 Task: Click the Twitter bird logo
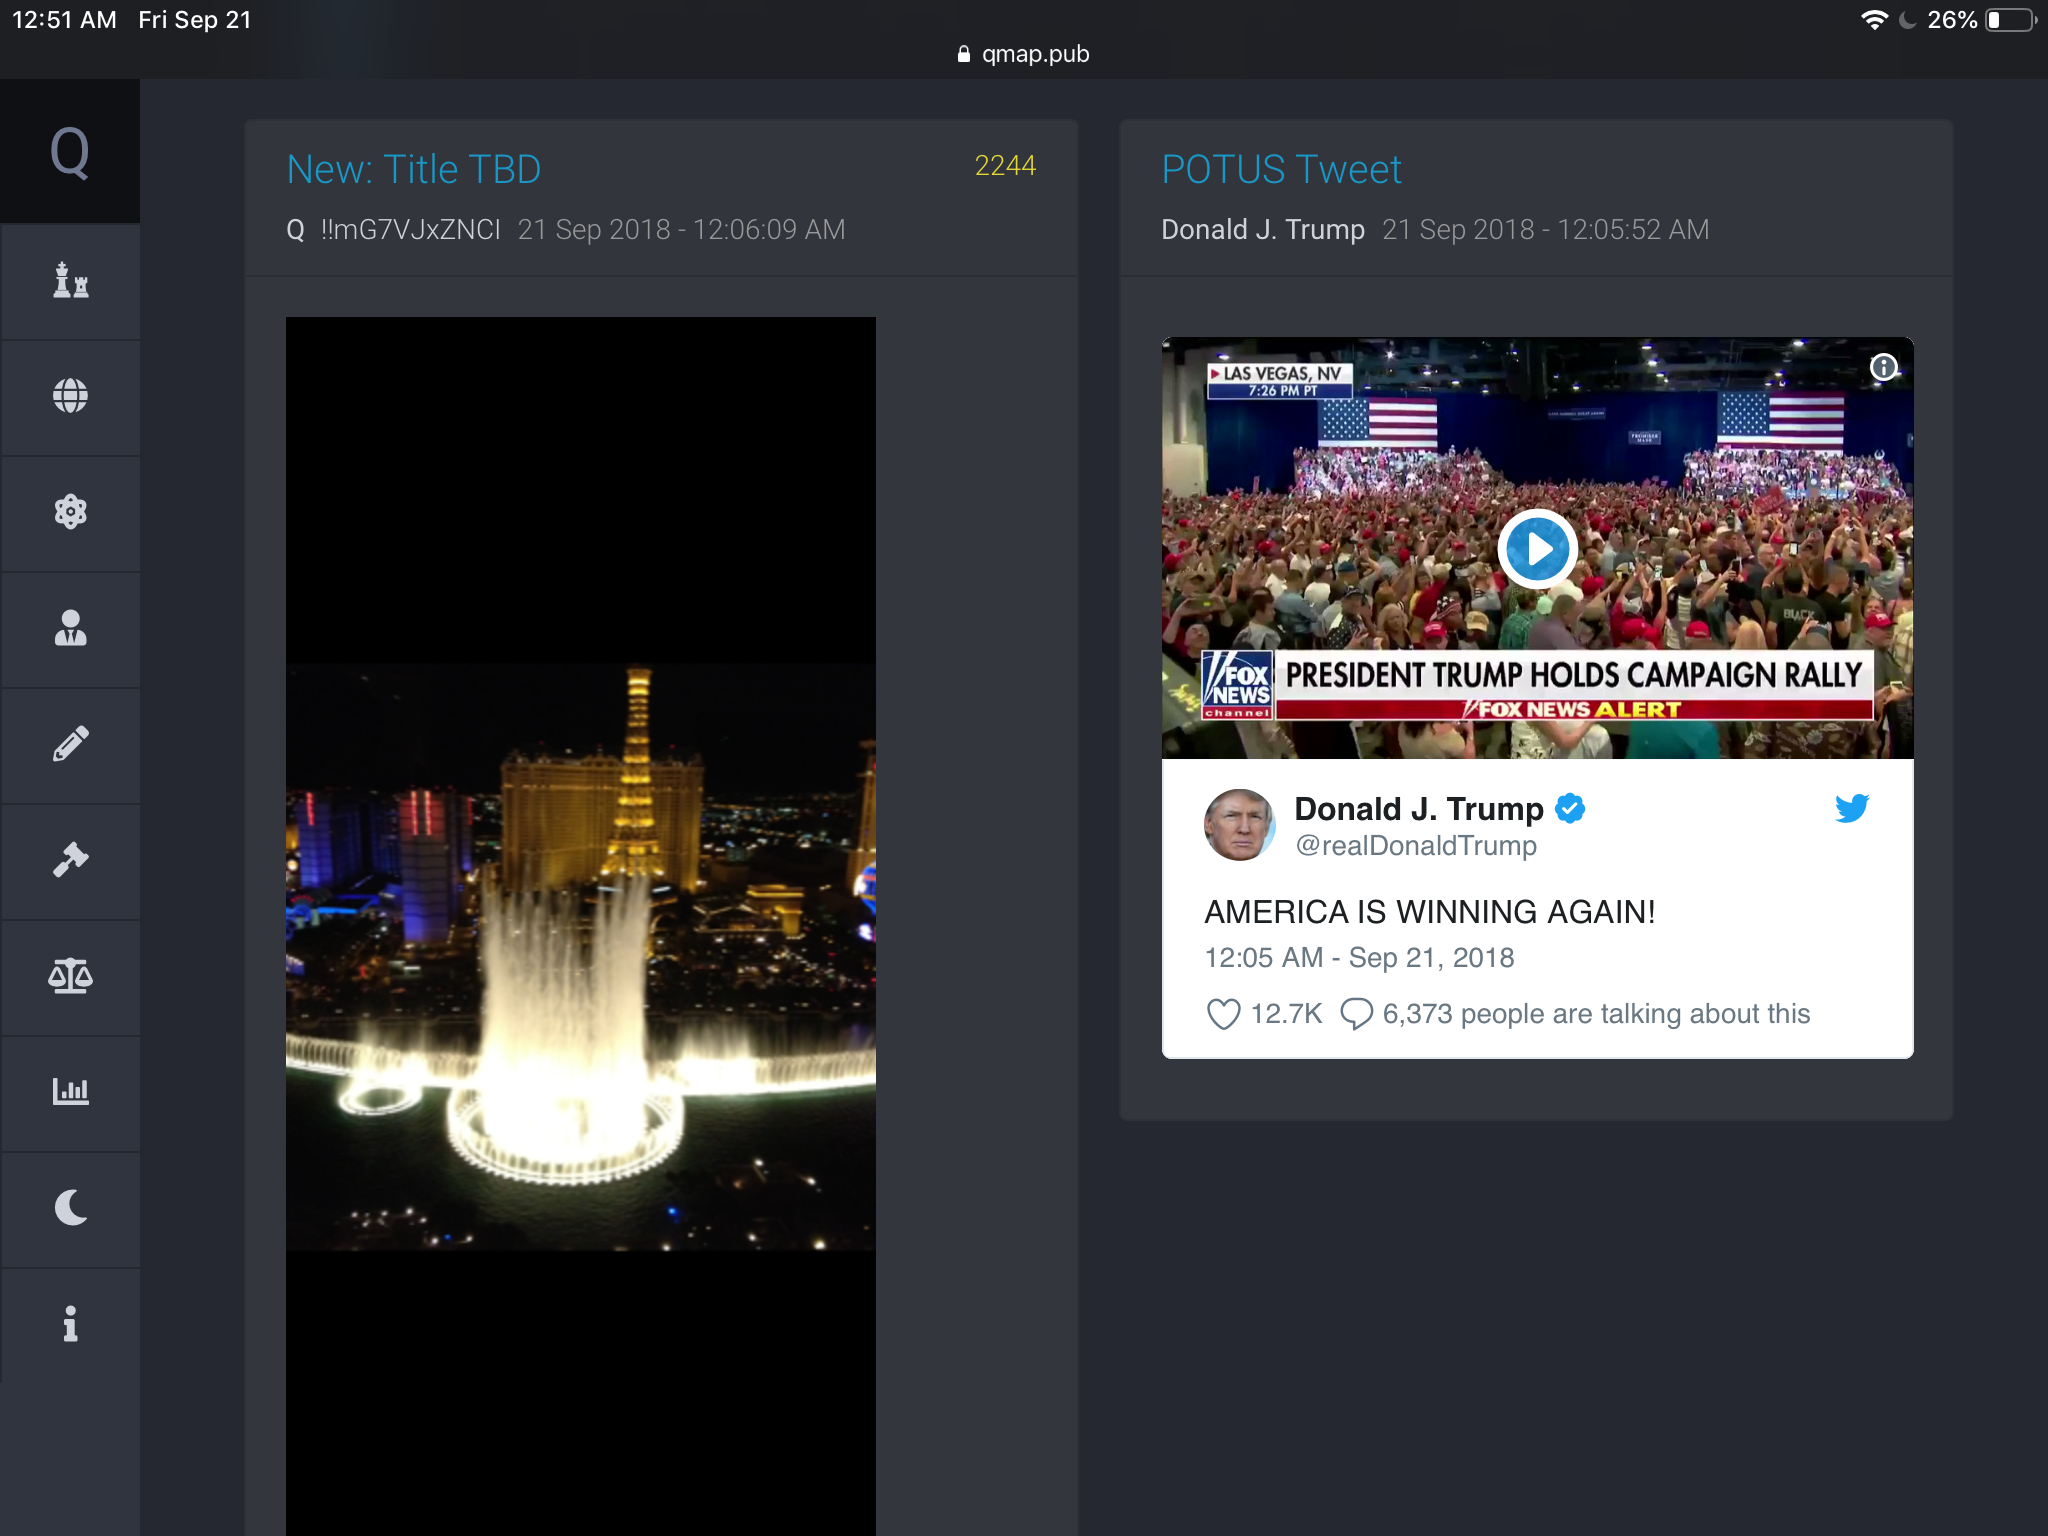tap(1852, 808)
